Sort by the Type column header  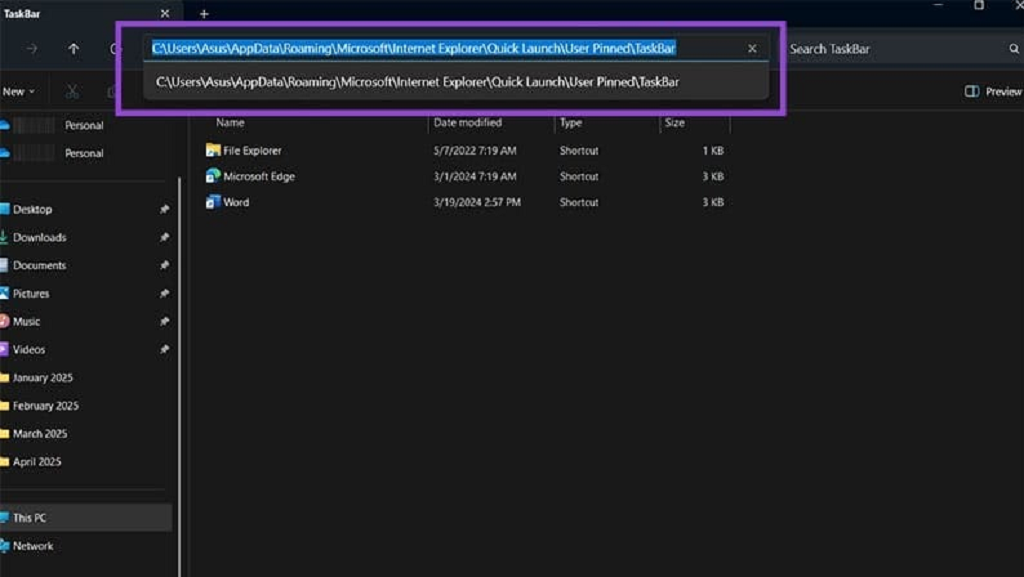coord(571,122)
